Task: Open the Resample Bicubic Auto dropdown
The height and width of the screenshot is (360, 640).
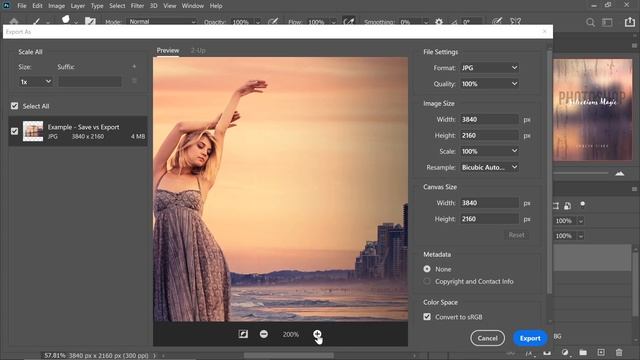Action: coord(489,167)
